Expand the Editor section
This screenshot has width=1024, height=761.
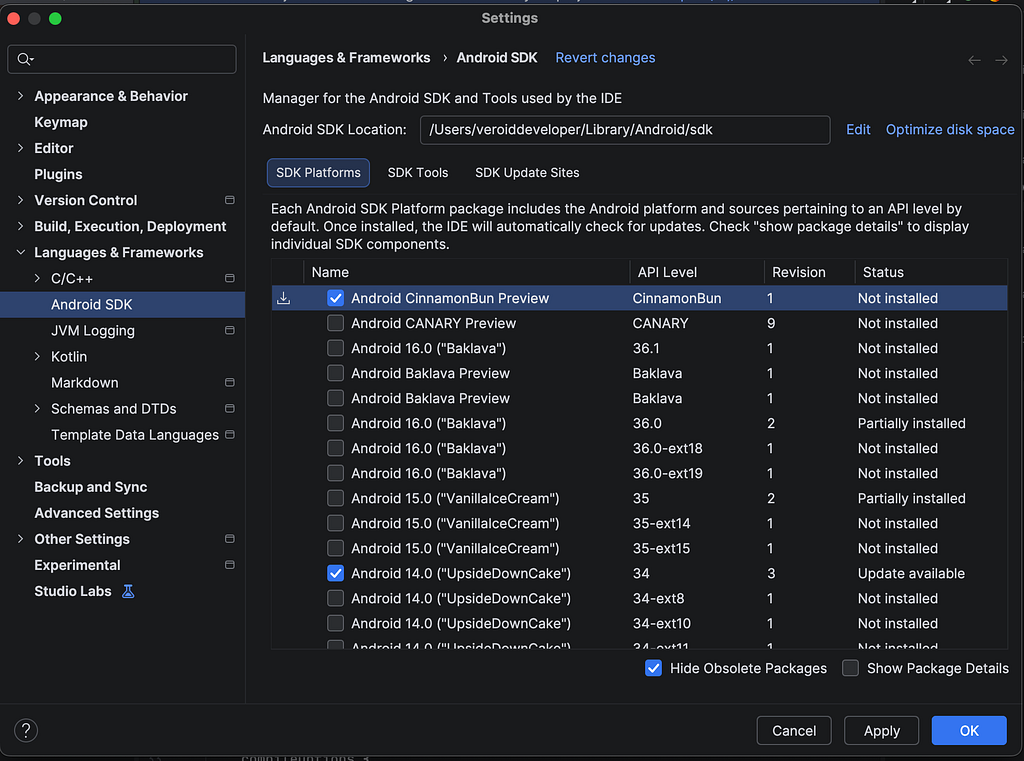point(20,148)
